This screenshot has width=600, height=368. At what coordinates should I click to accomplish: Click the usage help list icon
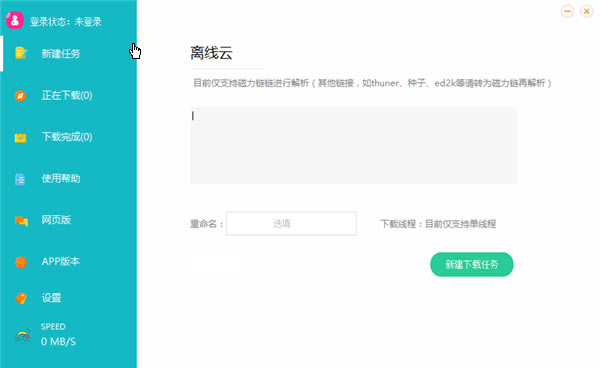20,179
